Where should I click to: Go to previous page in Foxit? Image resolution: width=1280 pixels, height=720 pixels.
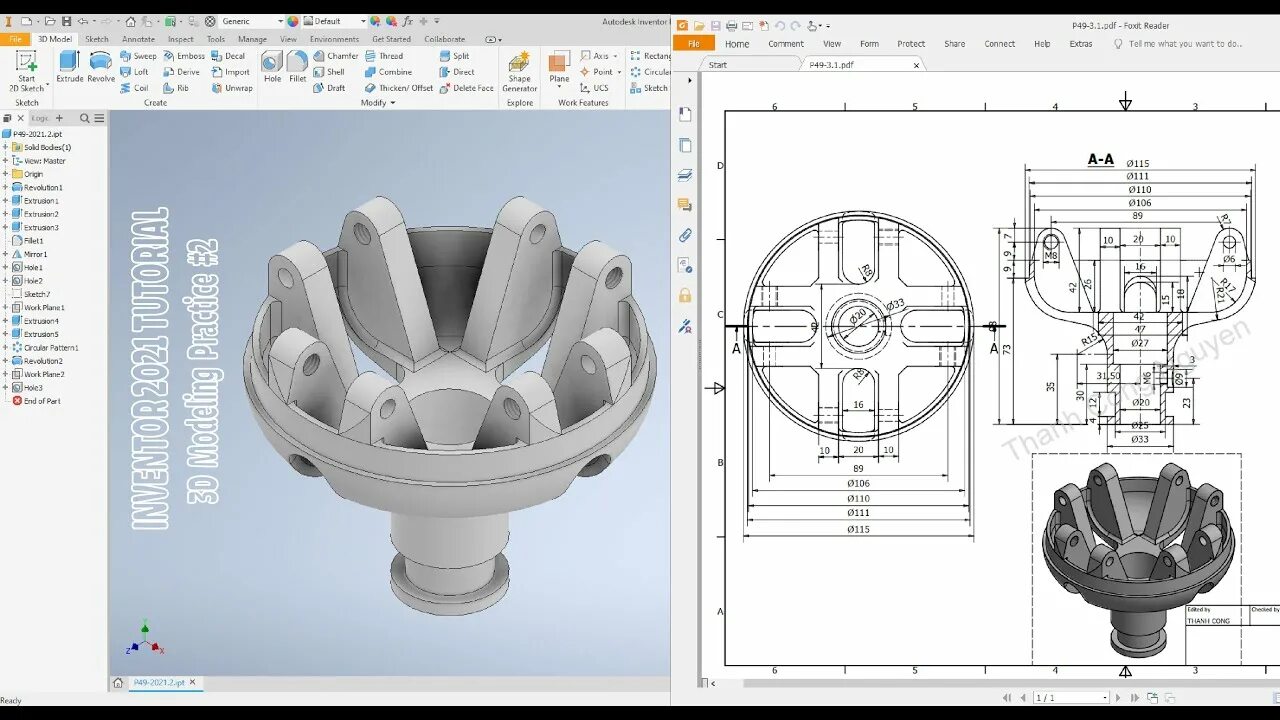point(1021,697)
